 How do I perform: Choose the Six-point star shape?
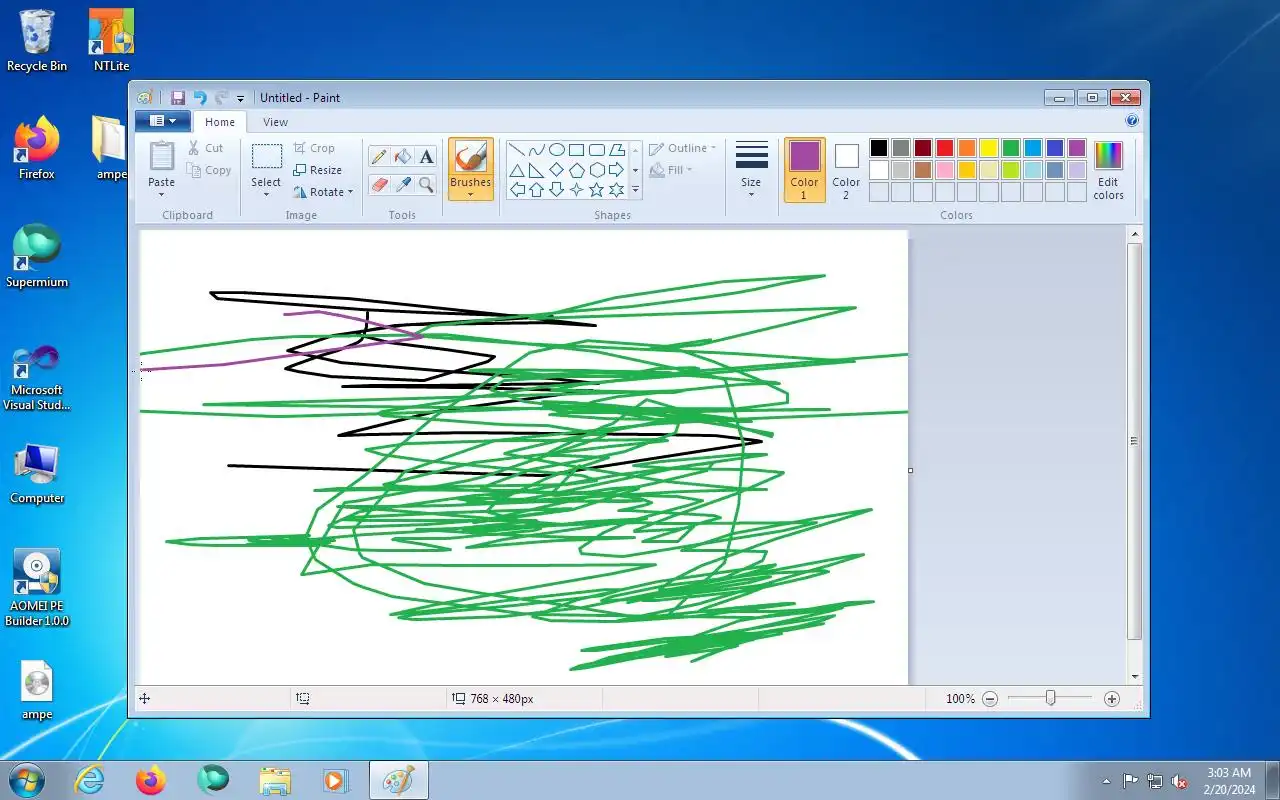[x=617, y=190]
